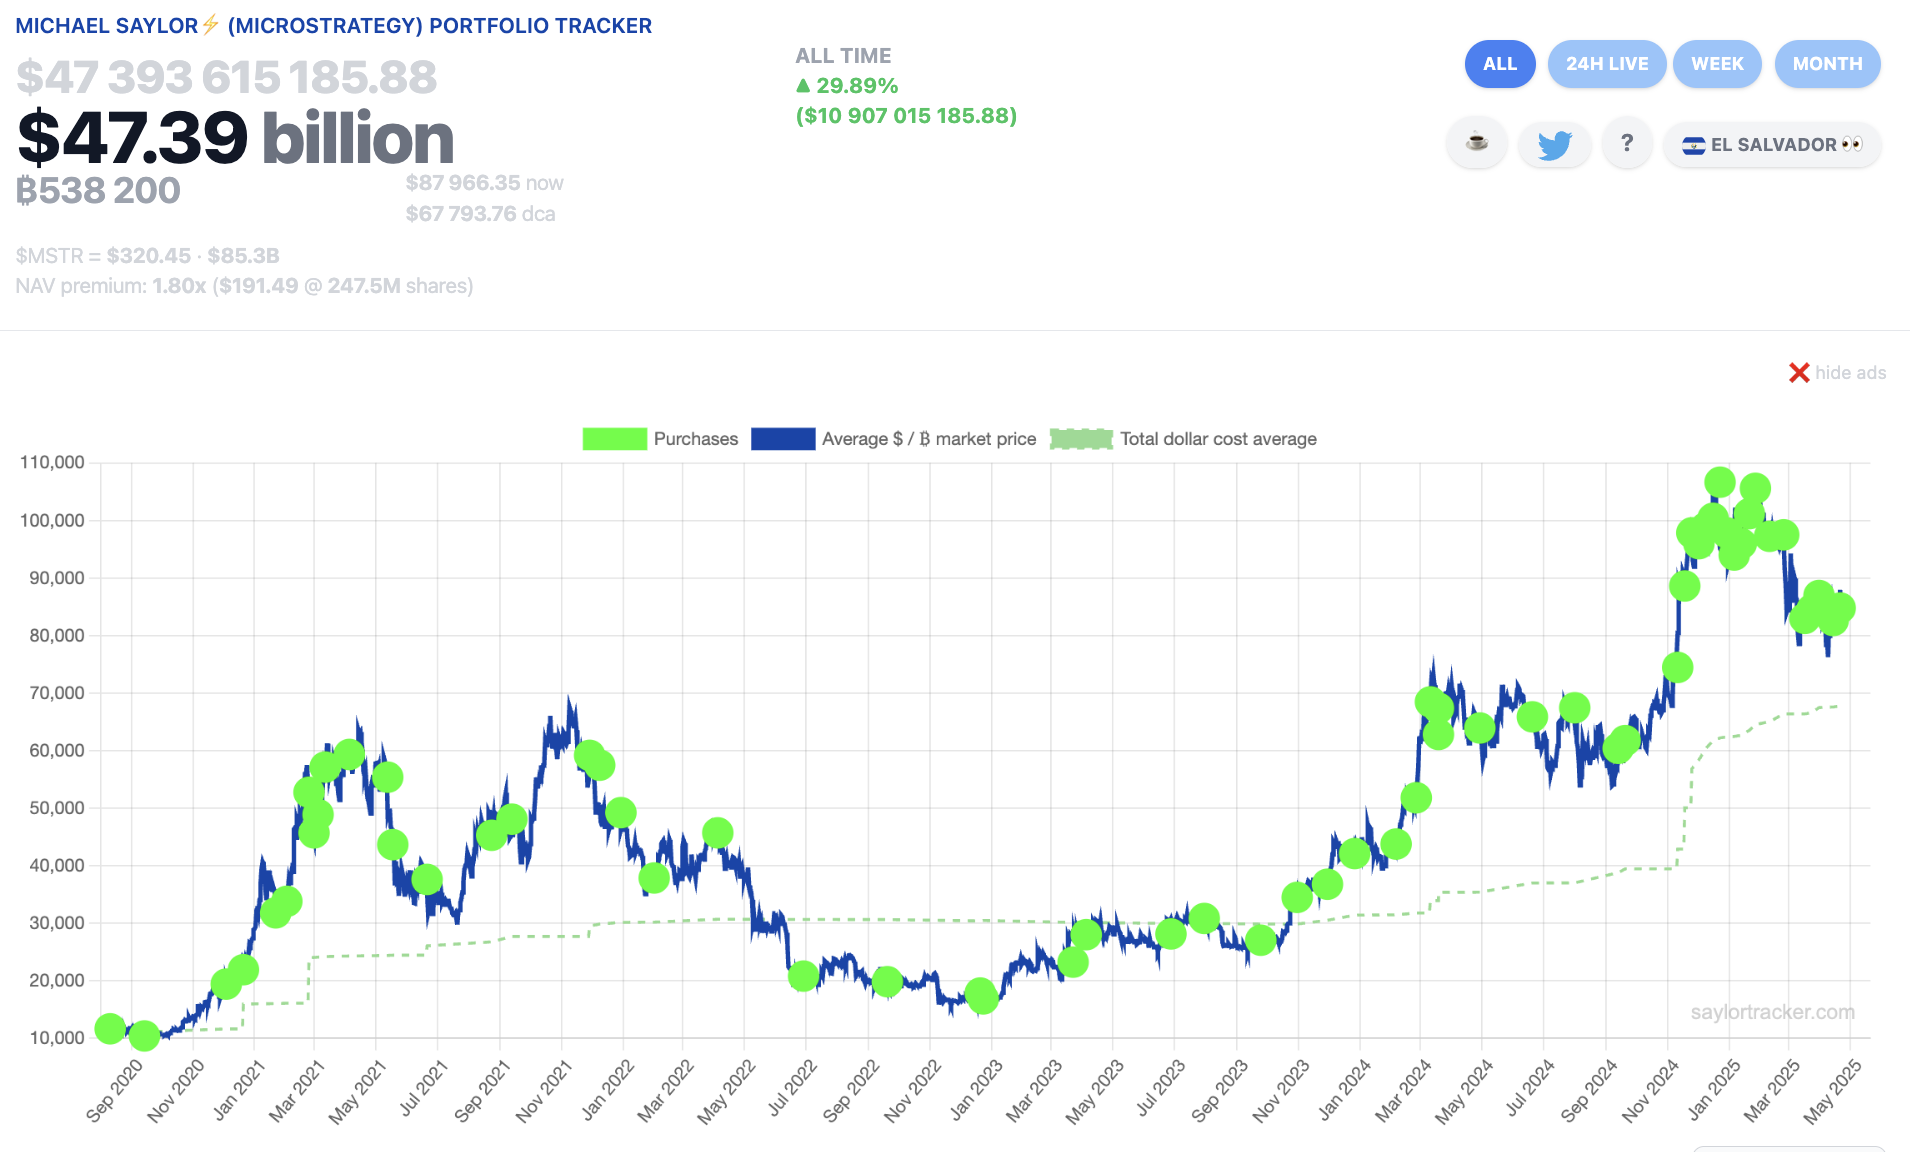
Task: Click the $47.39 billion portfolio value
Action: point(235,137)
